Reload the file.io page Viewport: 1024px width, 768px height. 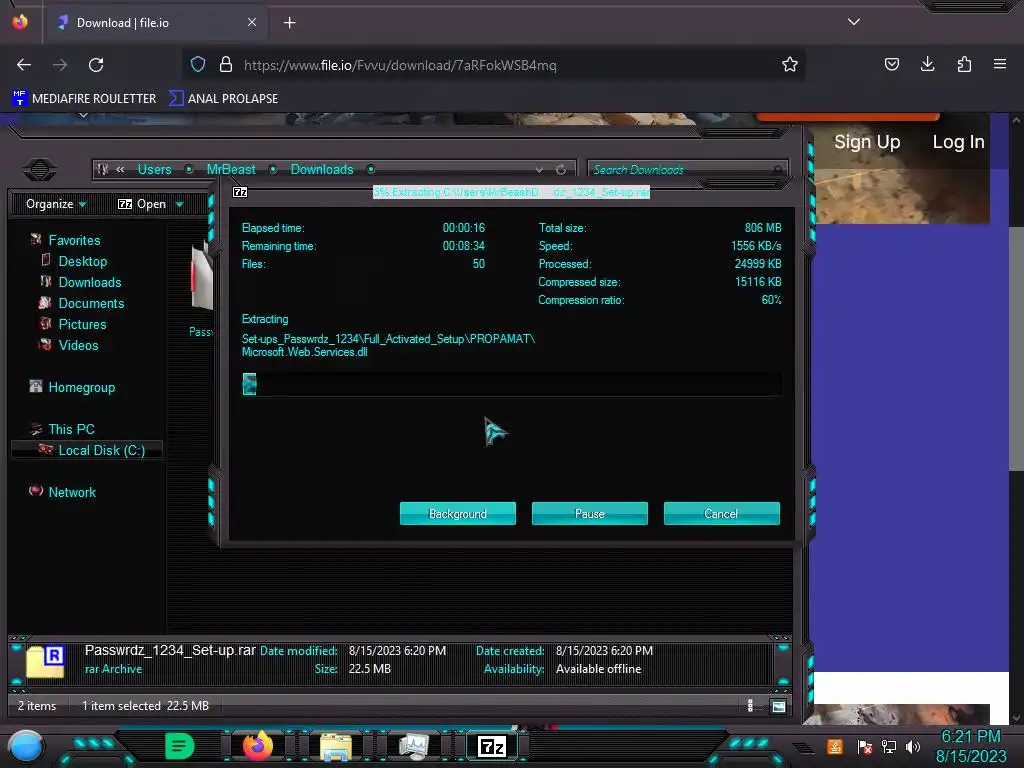click(96, 65)
